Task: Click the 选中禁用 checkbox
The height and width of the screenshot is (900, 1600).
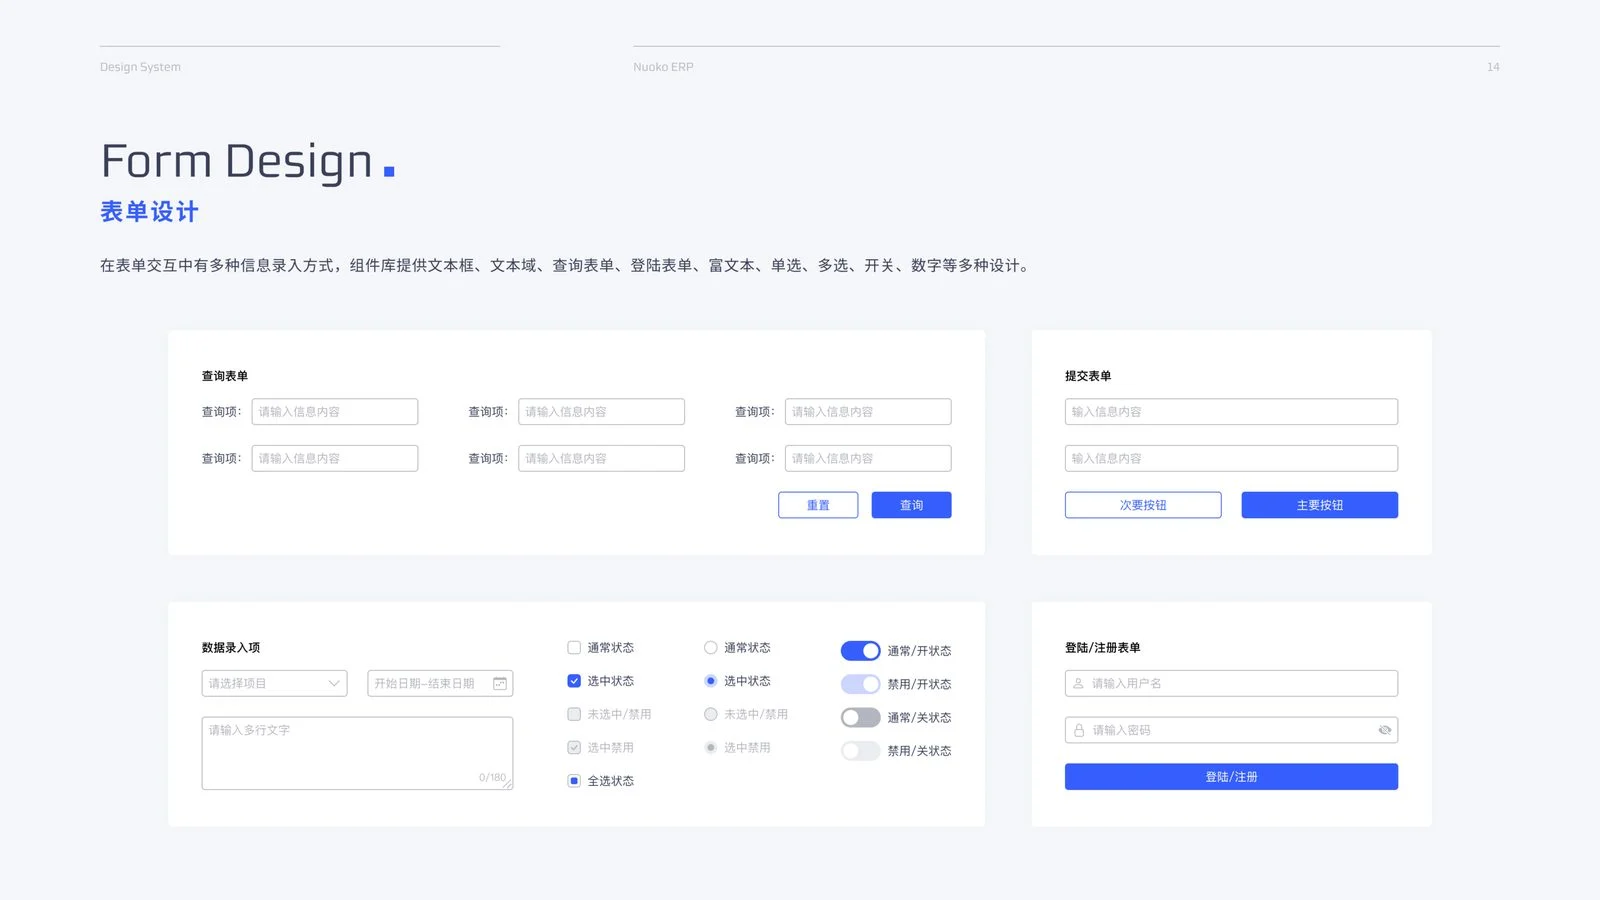Action: click(574, 748)
